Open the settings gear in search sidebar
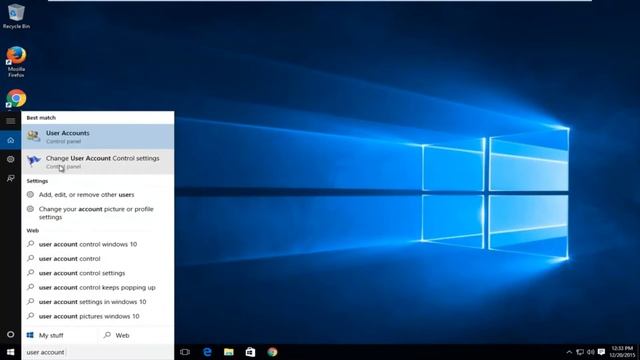 [x=11, y=159]
